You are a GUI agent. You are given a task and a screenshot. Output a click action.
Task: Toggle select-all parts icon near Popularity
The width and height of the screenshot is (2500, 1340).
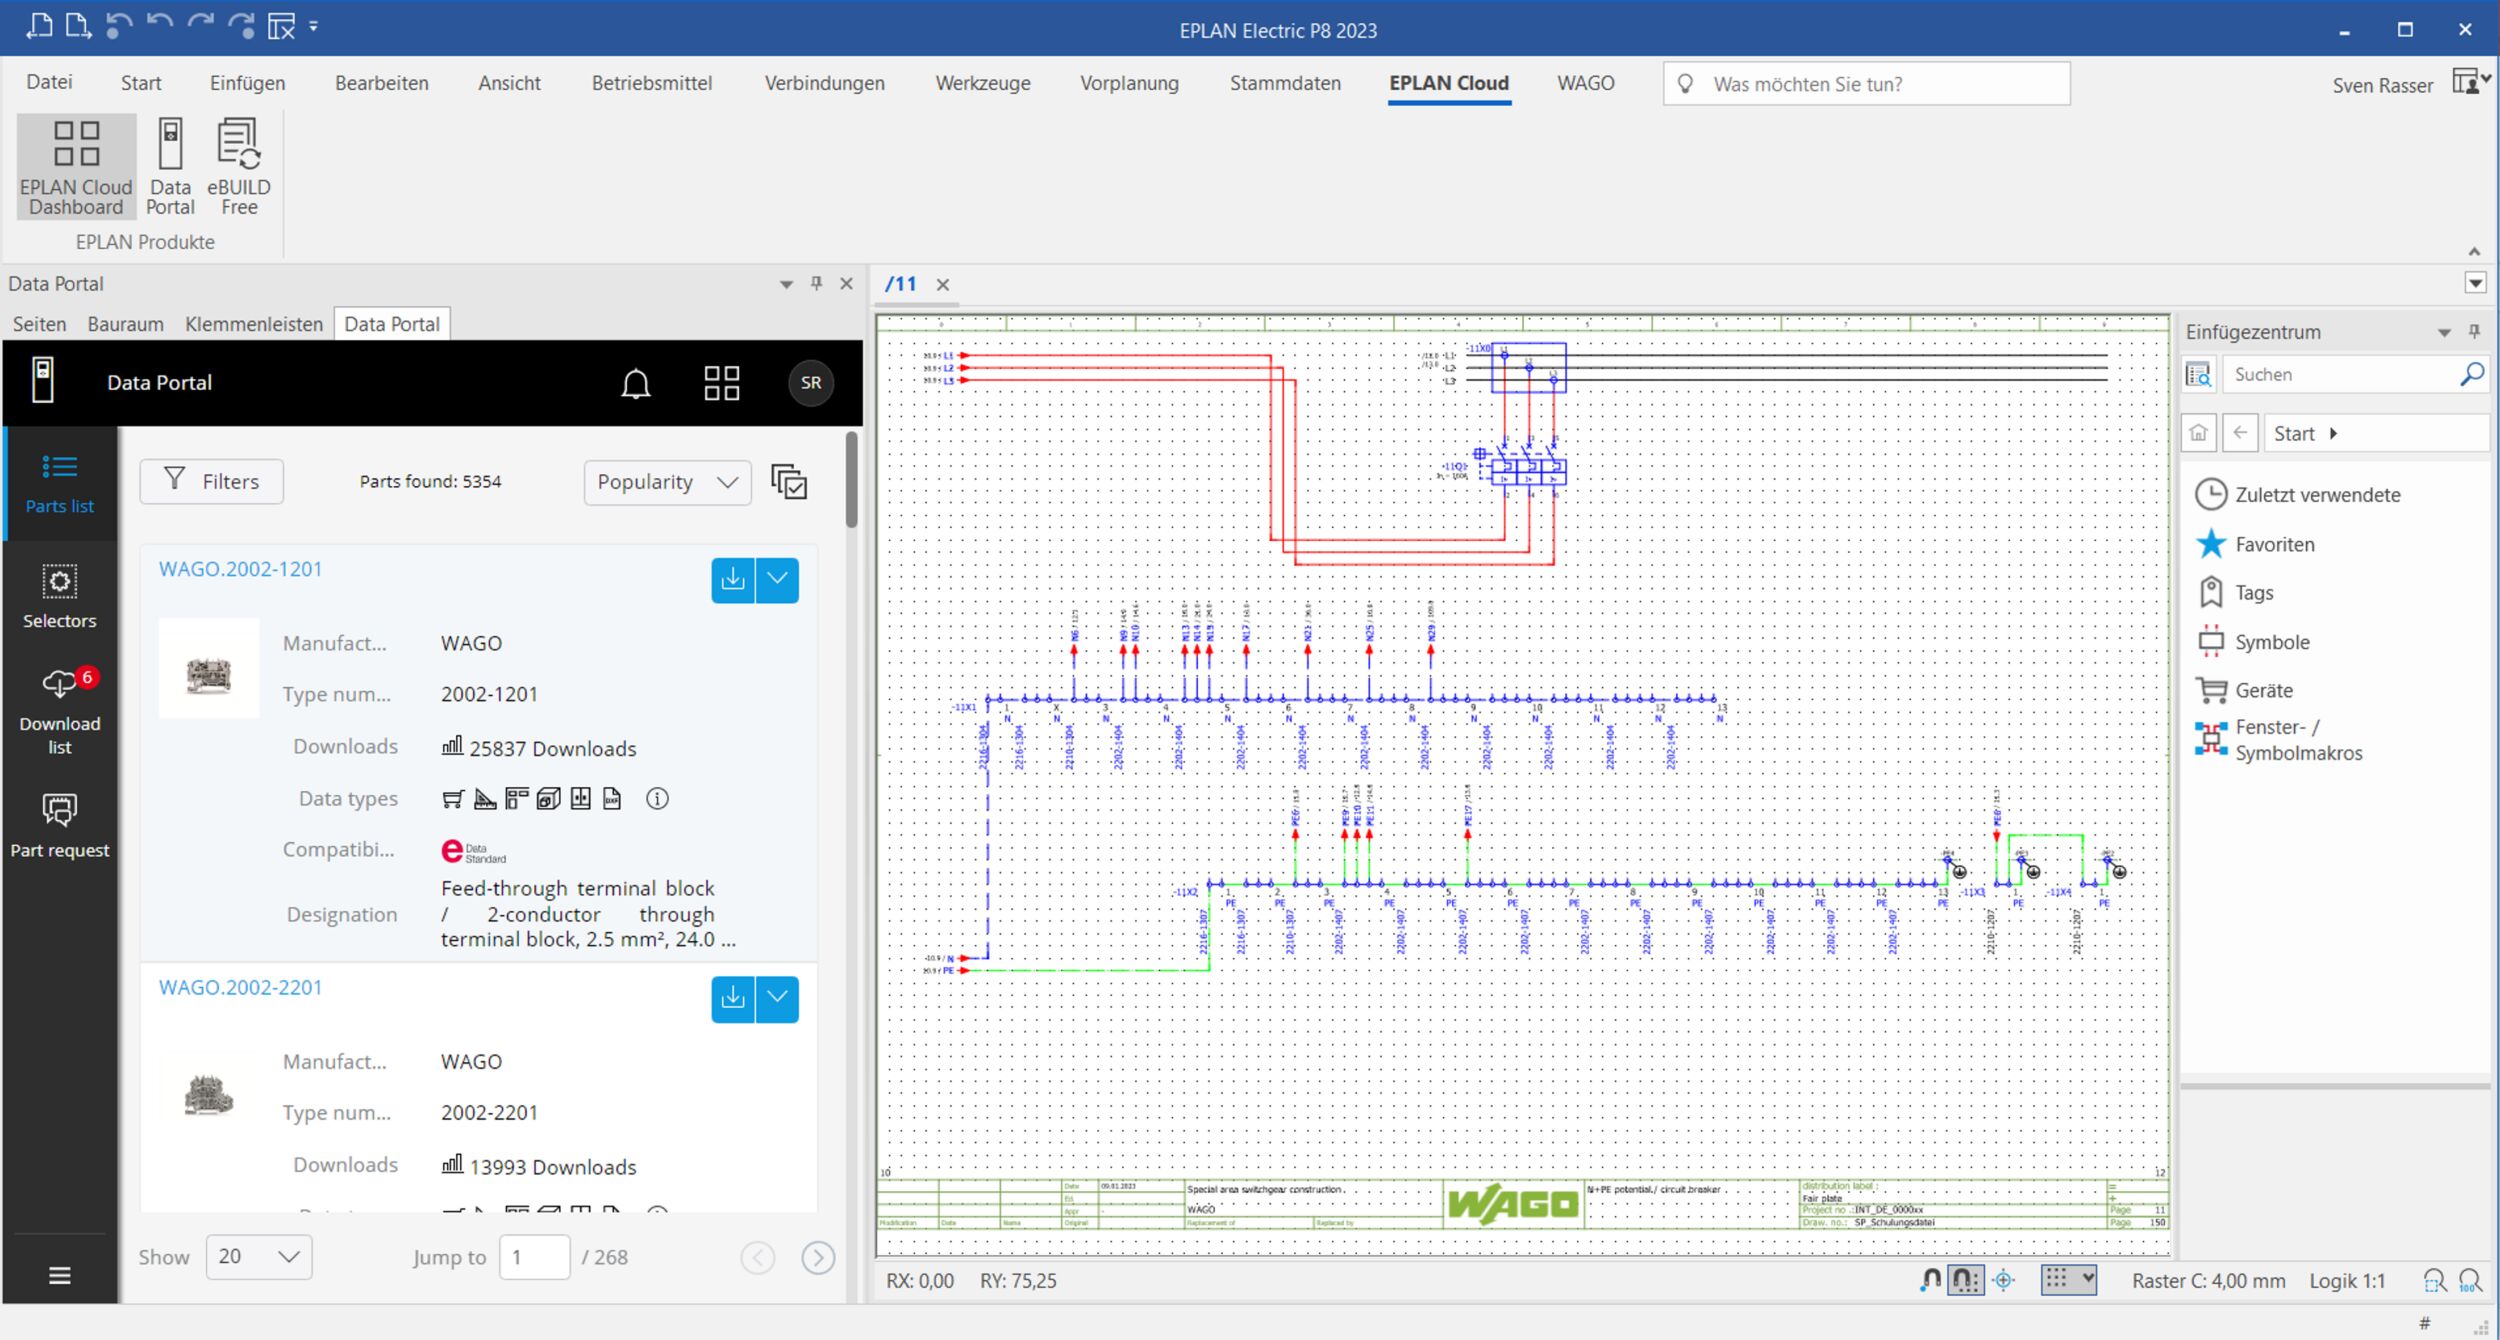pos(789,482)
